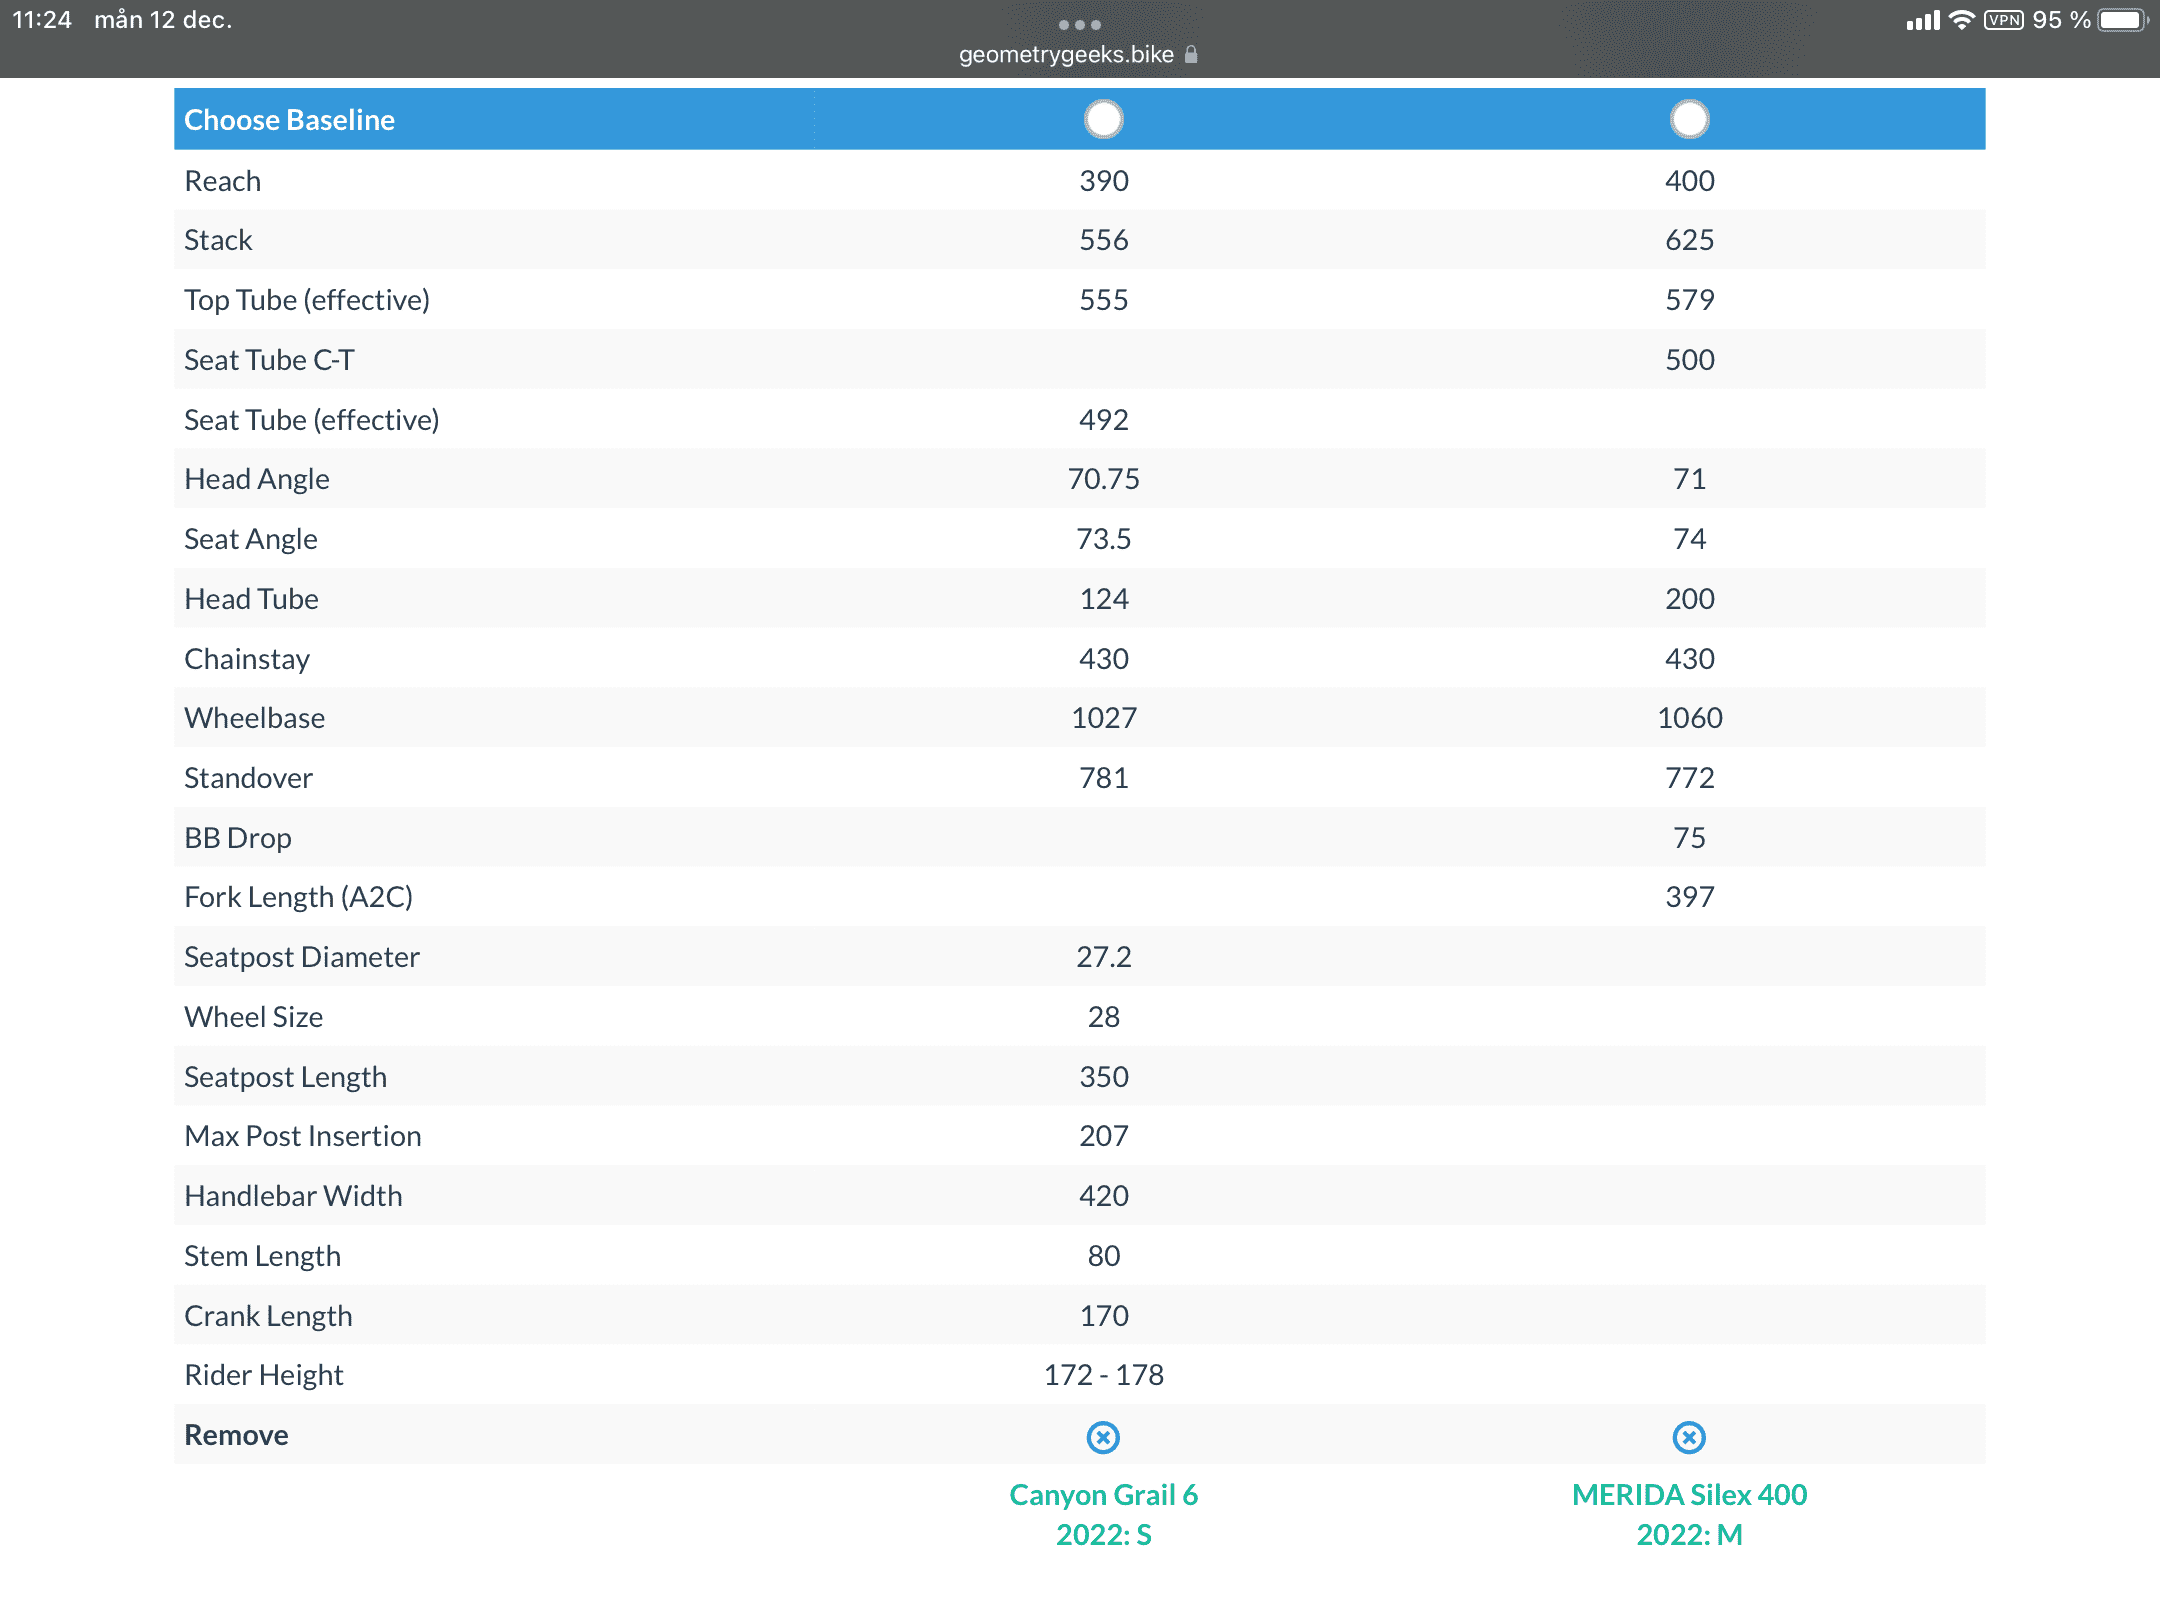Click Merida standover value 772
This screenshot has width=2160, height=1620.
1689,778
